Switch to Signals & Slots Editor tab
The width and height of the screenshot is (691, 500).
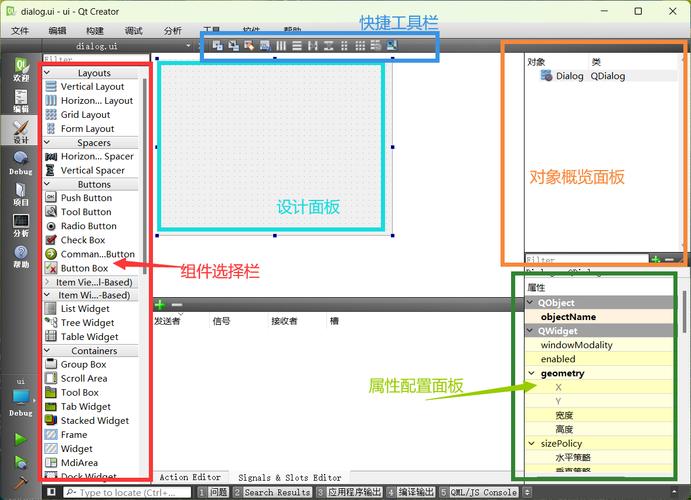pos(290,477)
